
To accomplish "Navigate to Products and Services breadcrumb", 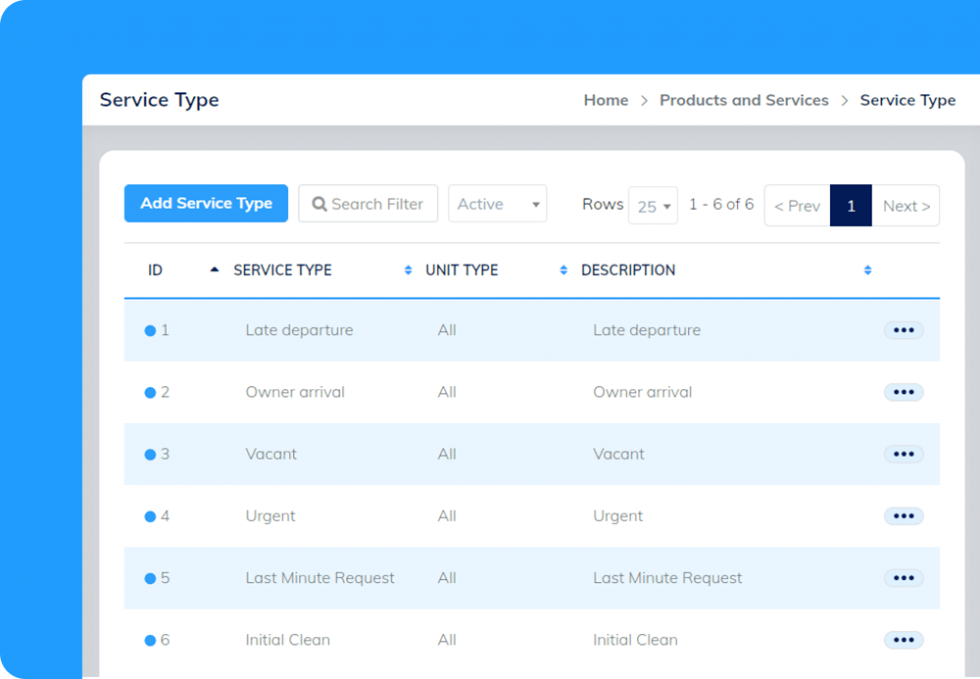I will (x=744, y=100).
